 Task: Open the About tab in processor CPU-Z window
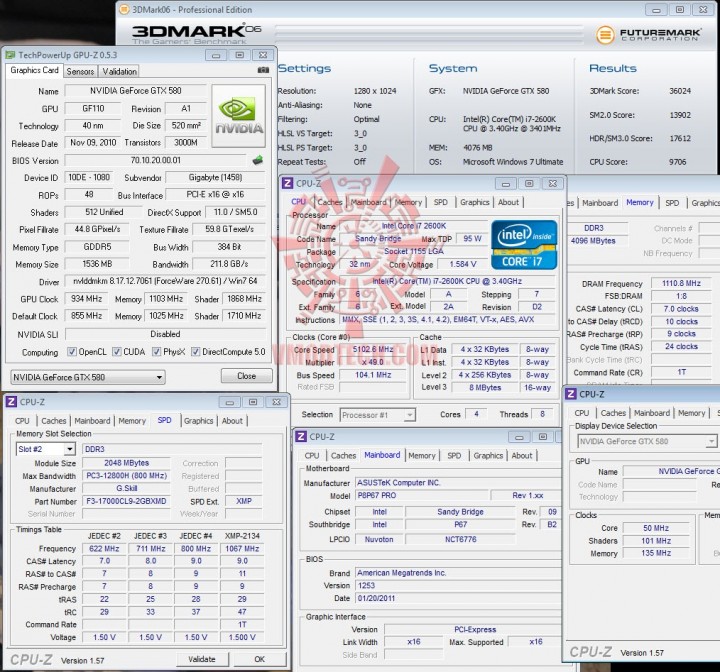[508, 202]
